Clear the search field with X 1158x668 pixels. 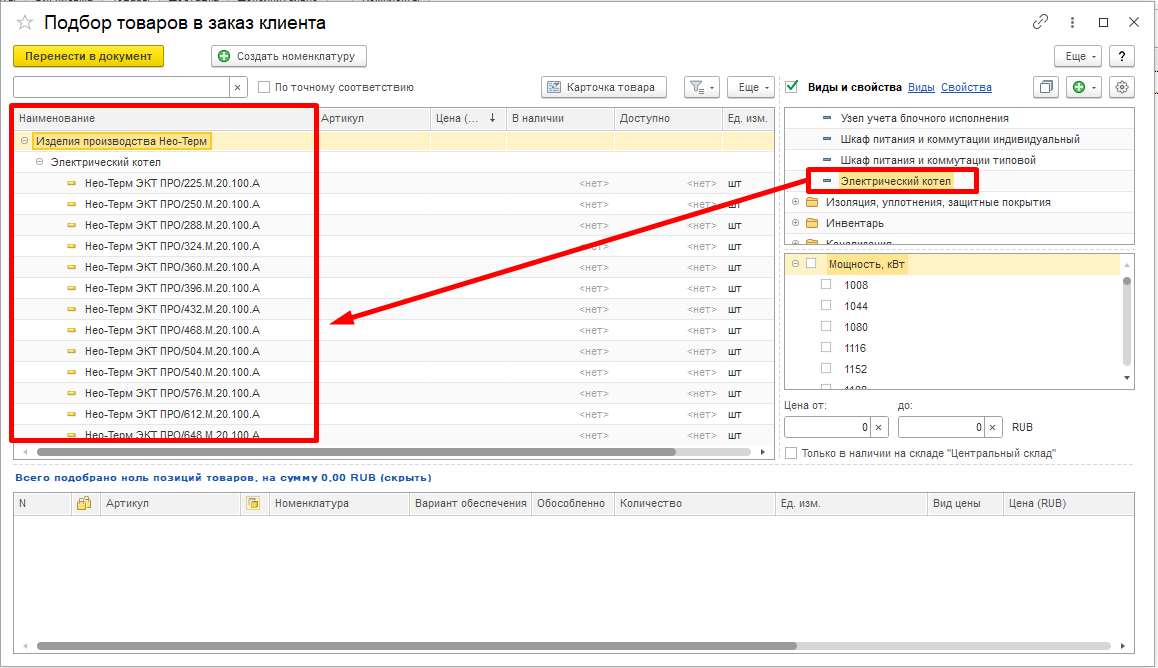(x=237, y=87)
